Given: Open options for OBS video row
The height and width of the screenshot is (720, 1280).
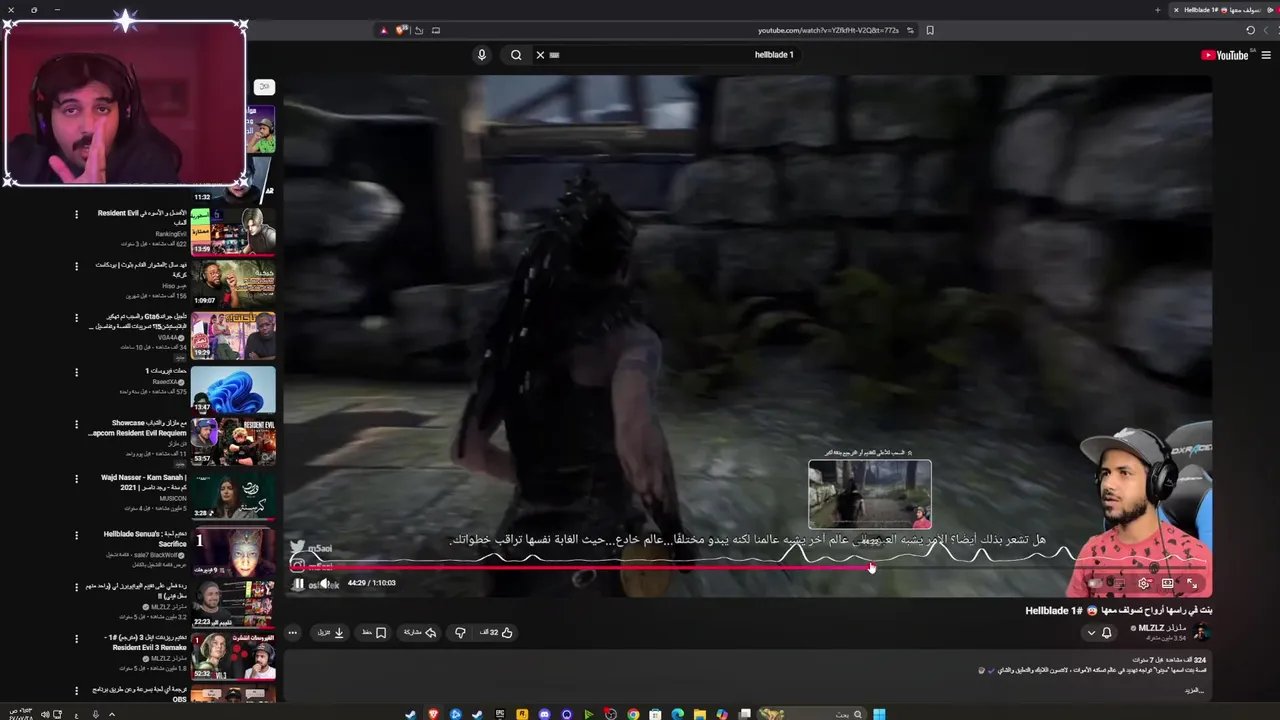Looking at the screenshot, I should click(x=76, y=690).
